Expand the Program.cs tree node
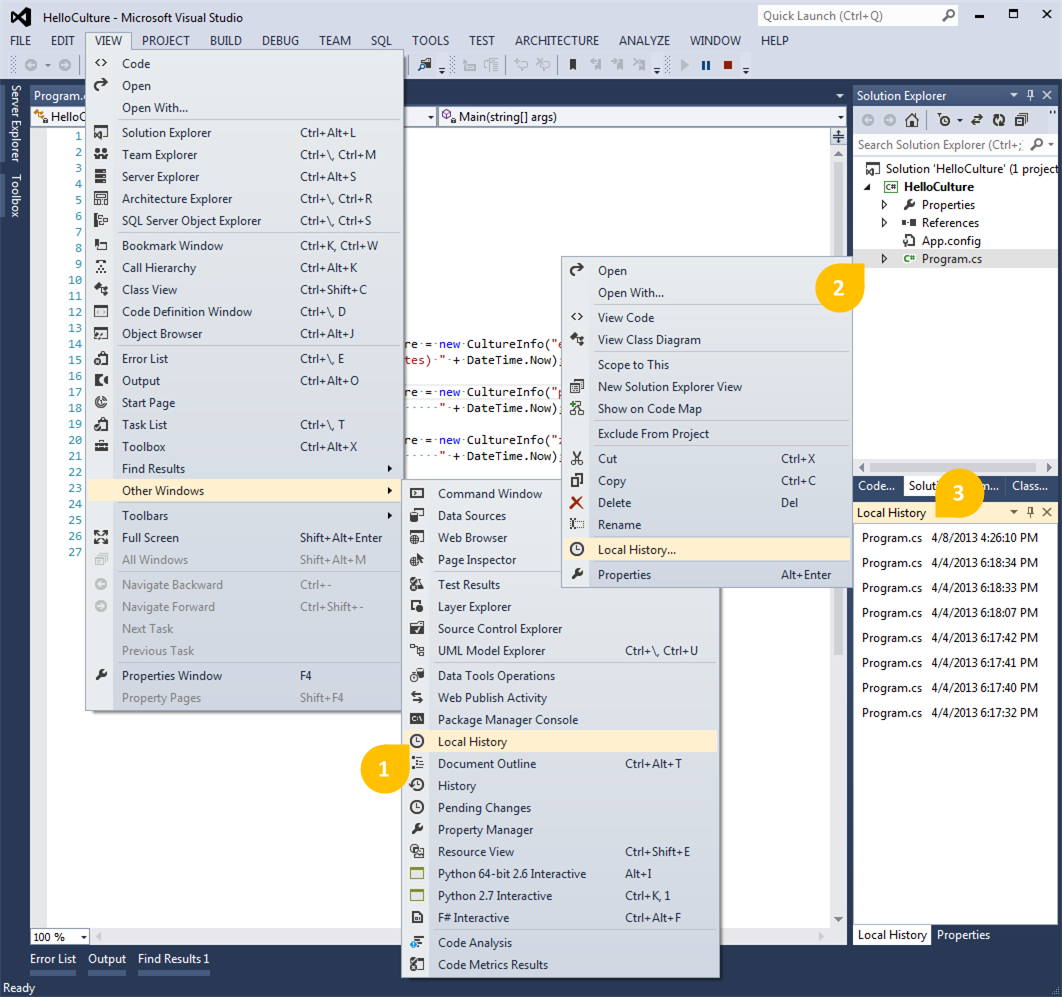The width and height of the screenshot is (1062, 997). pyautogui.click(x=884, y=258)
